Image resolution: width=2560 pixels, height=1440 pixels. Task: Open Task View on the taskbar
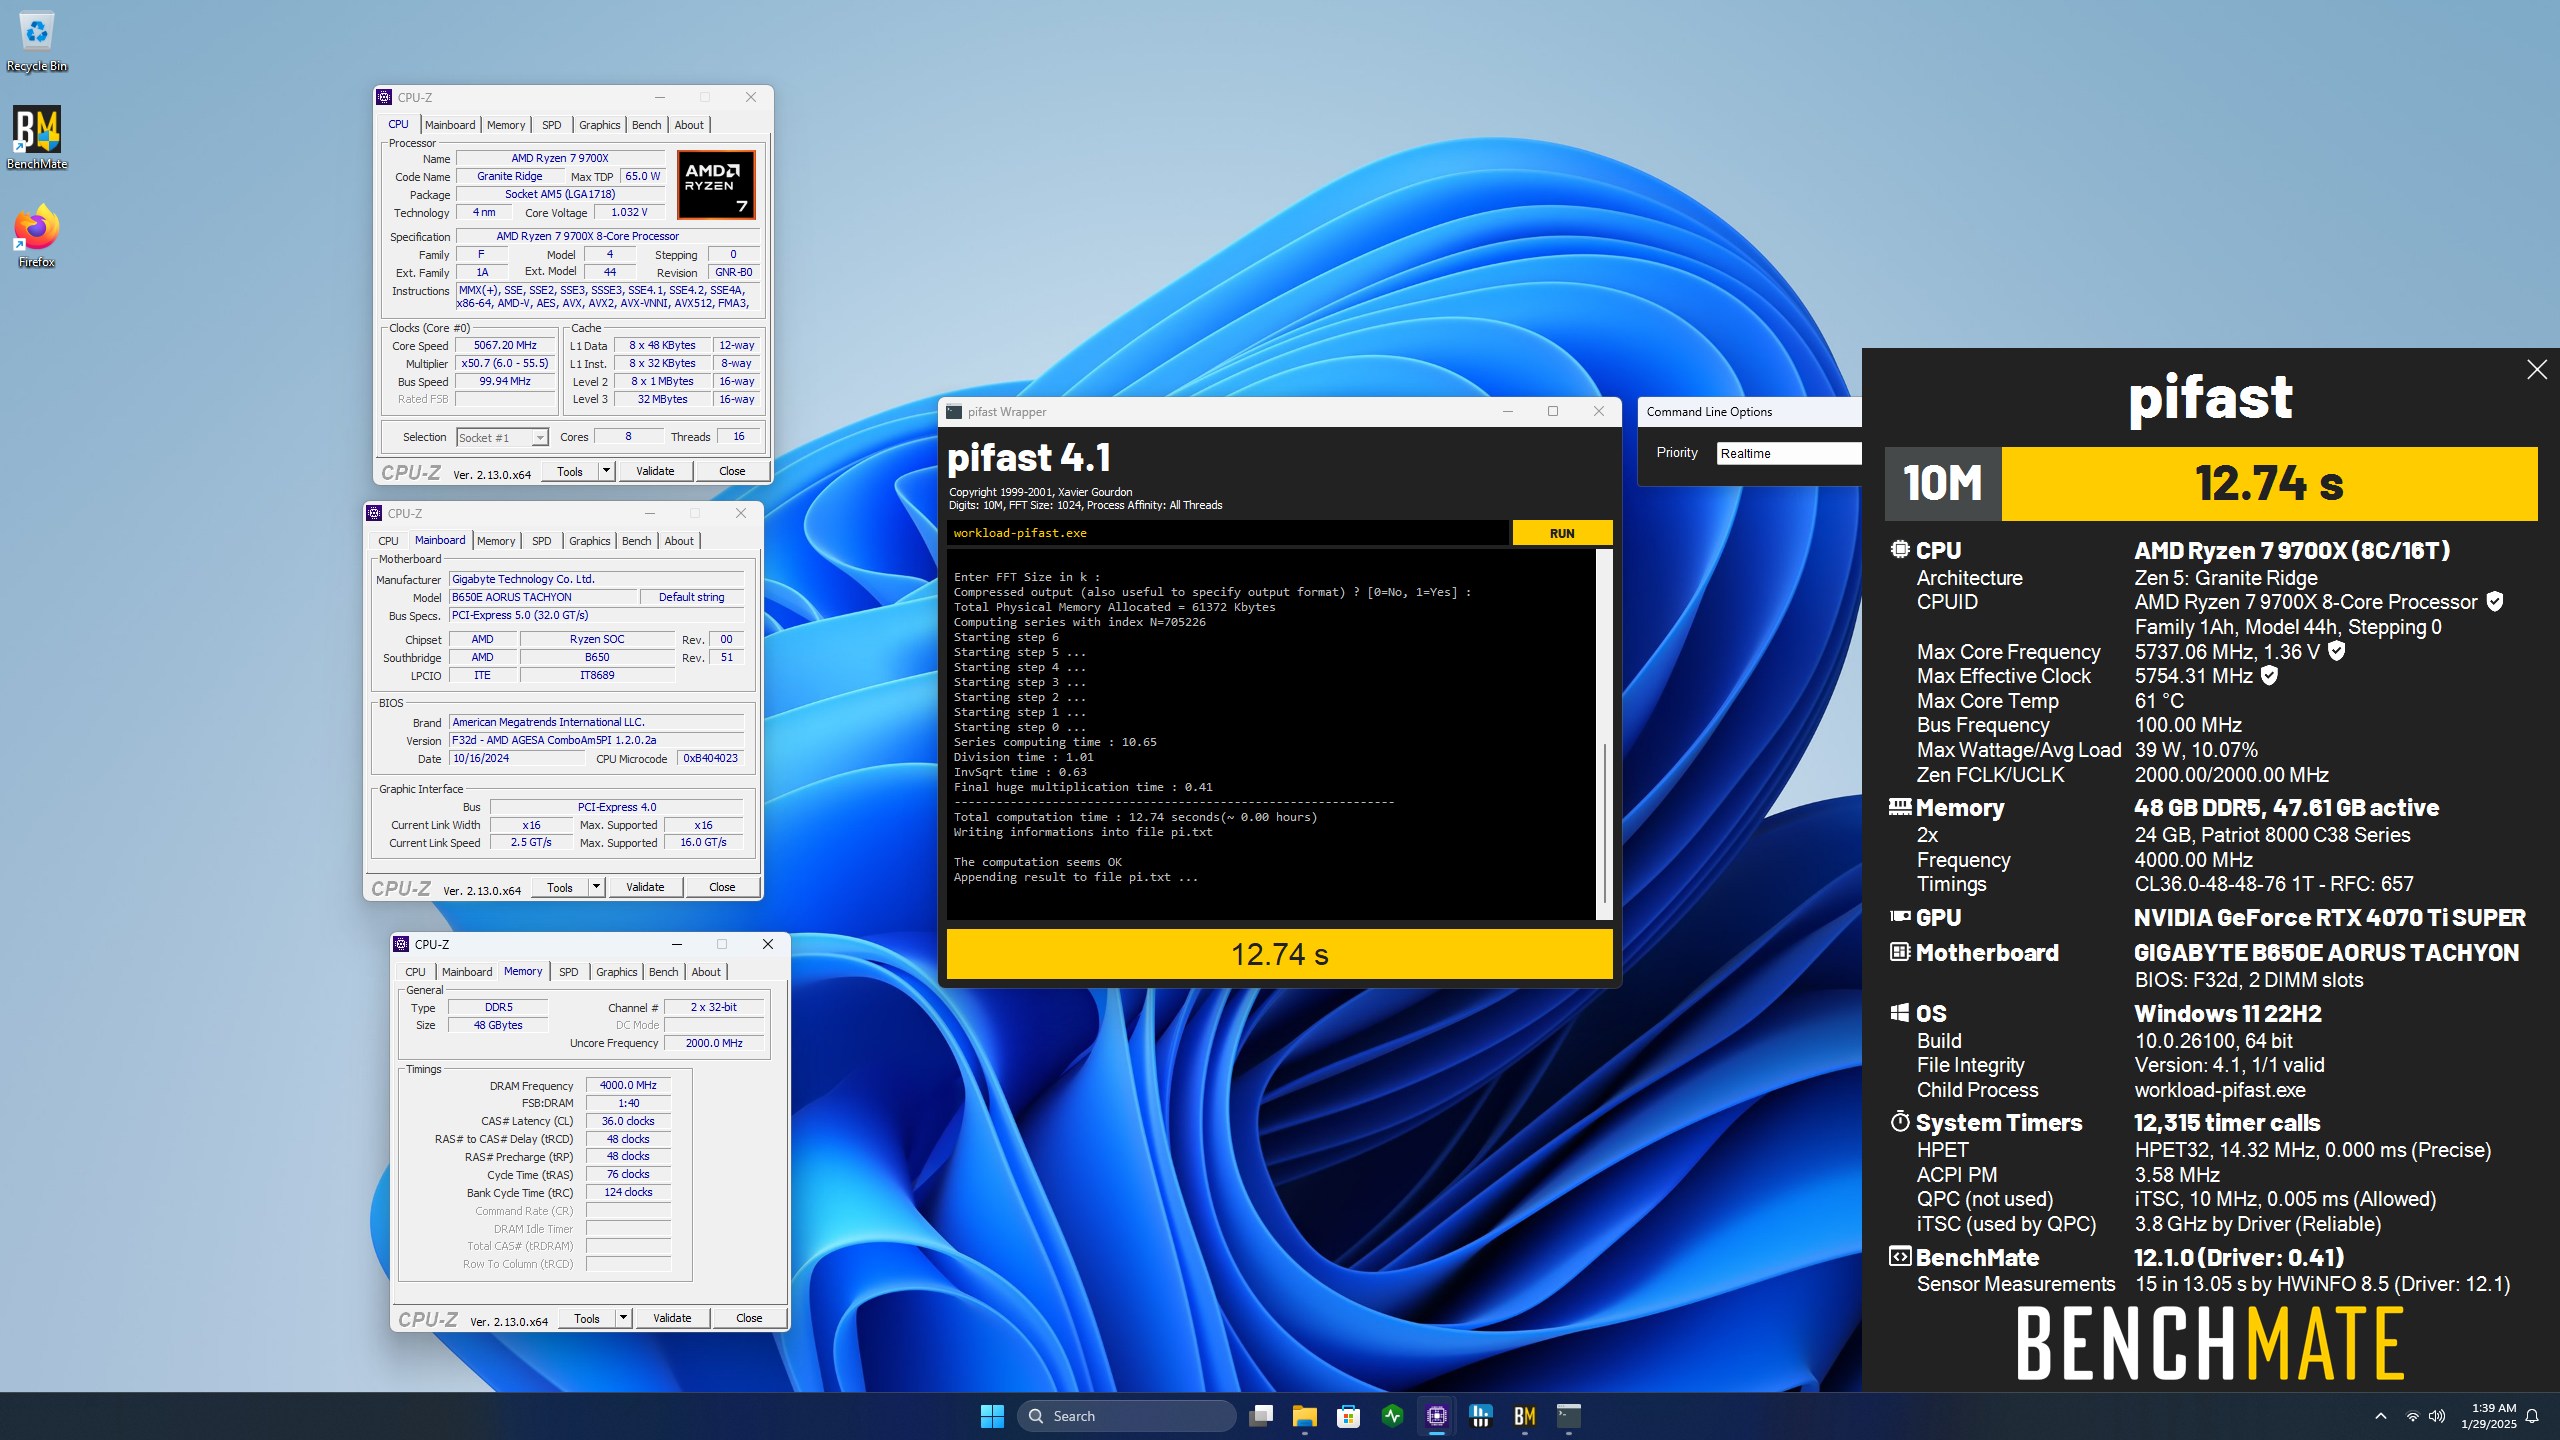click(x=1261, y=1416)
